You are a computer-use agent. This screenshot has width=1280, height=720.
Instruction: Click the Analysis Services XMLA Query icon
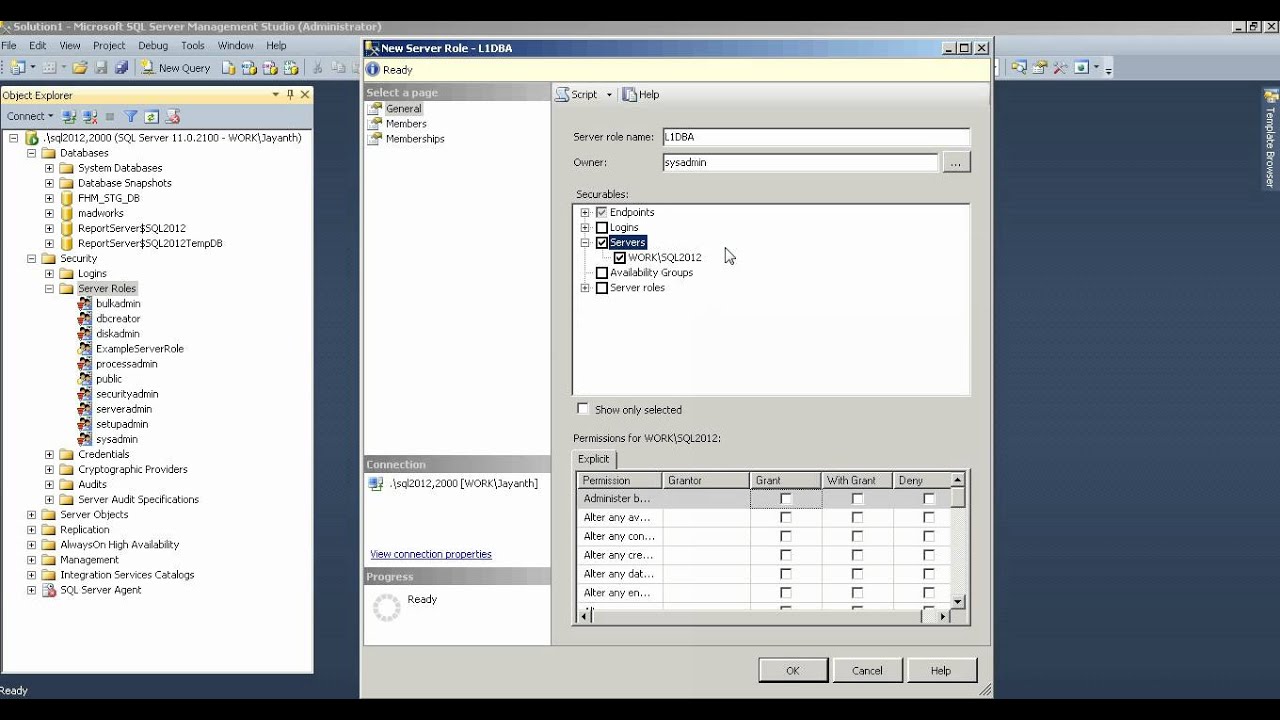pyautogui.click(x=292, y=68)
